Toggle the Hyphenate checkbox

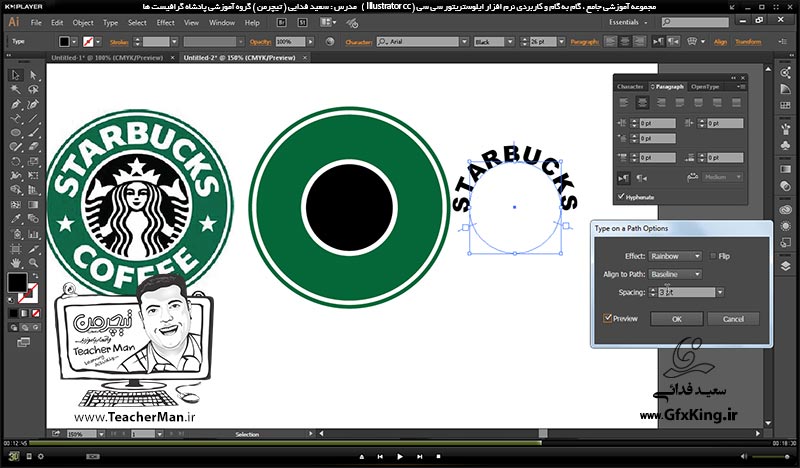tap(621, 196)
